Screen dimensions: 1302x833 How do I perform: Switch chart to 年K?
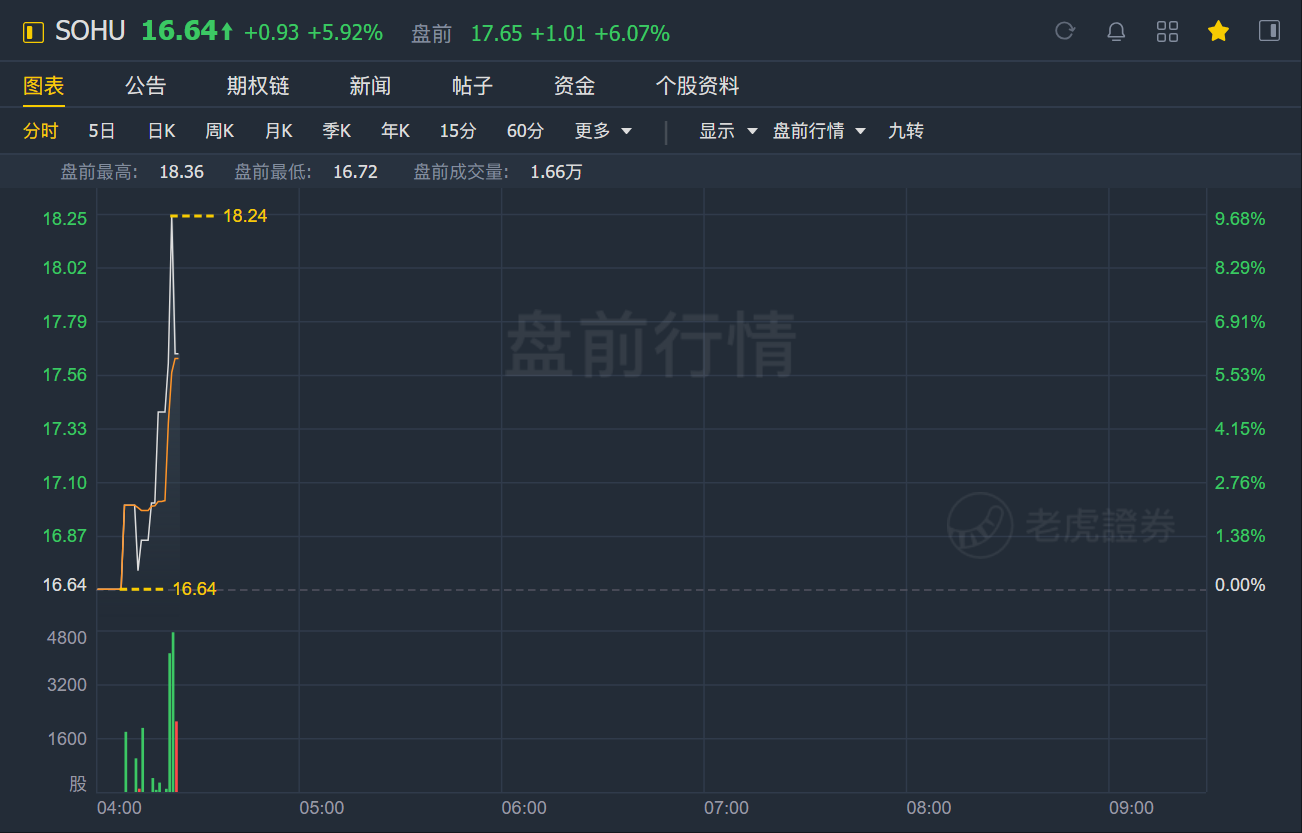[x=396, y=131]
